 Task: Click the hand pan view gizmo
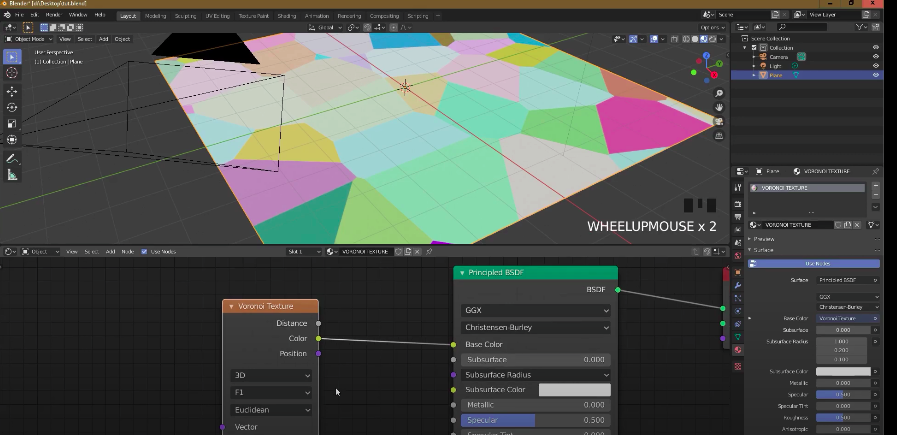pyautogui.click(x=719, y=108)
